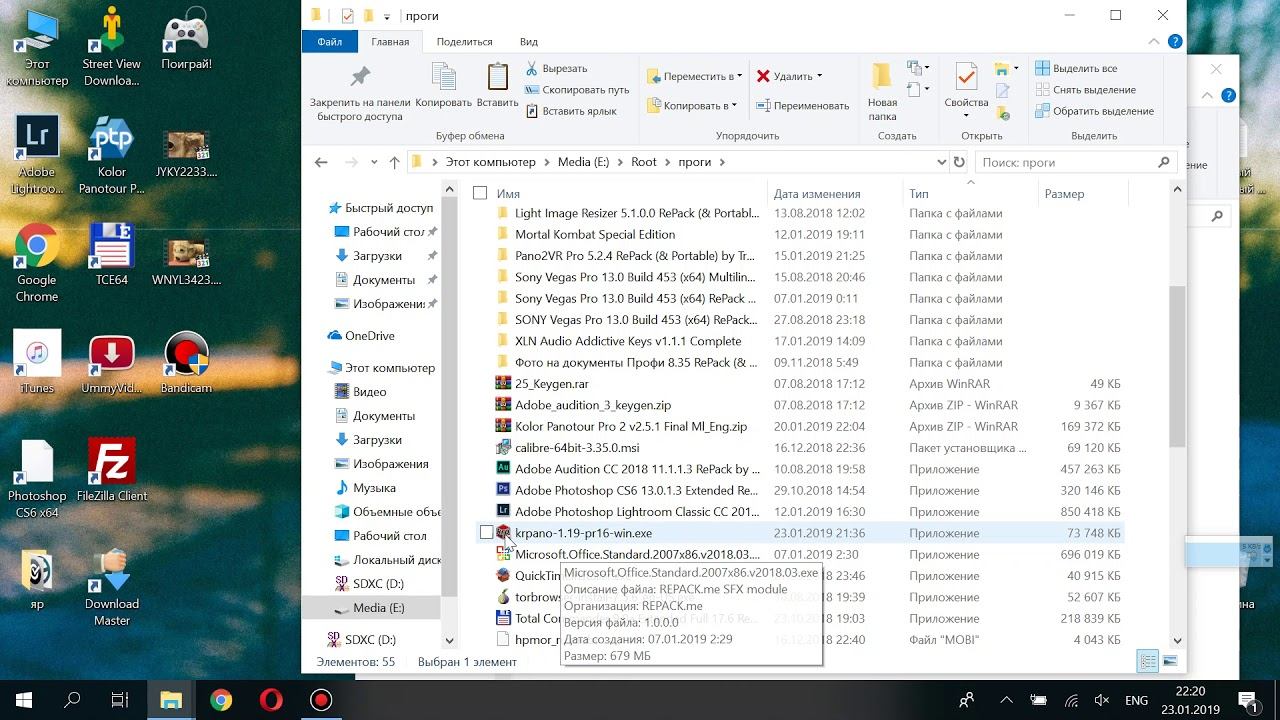Go up one folder level arrow
The width and height of the screenshot is (1280, 720).
[x=394, y=162]
